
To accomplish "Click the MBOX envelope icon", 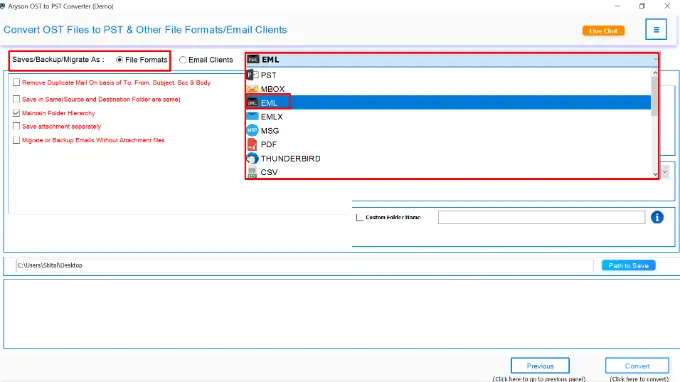I will coord(252,89).
